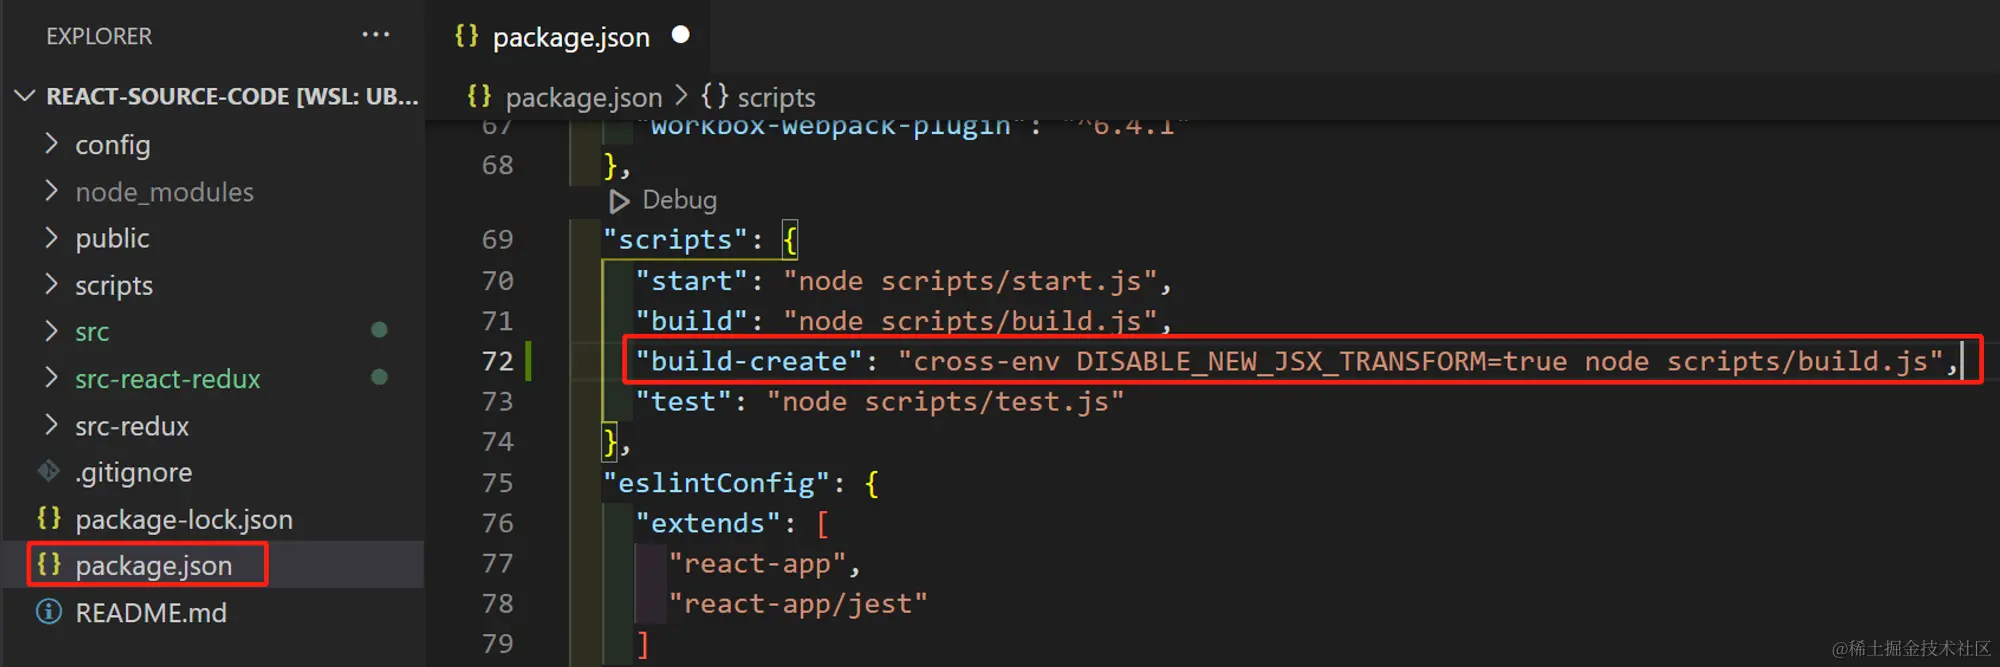The image size is (2000, 667).
Task: Switch to the package.json editor tab
Action: (571, 37)
